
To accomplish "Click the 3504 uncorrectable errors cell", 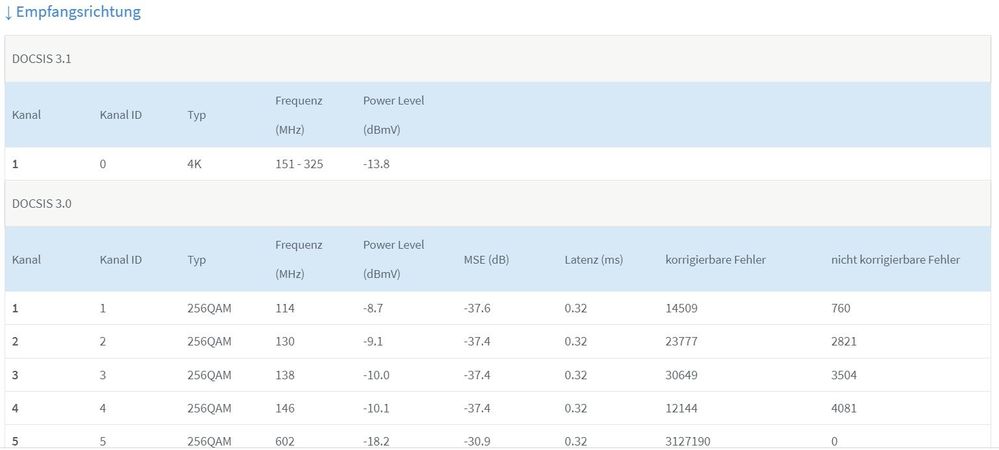I will pyautogui.click(x=844, y=375).
